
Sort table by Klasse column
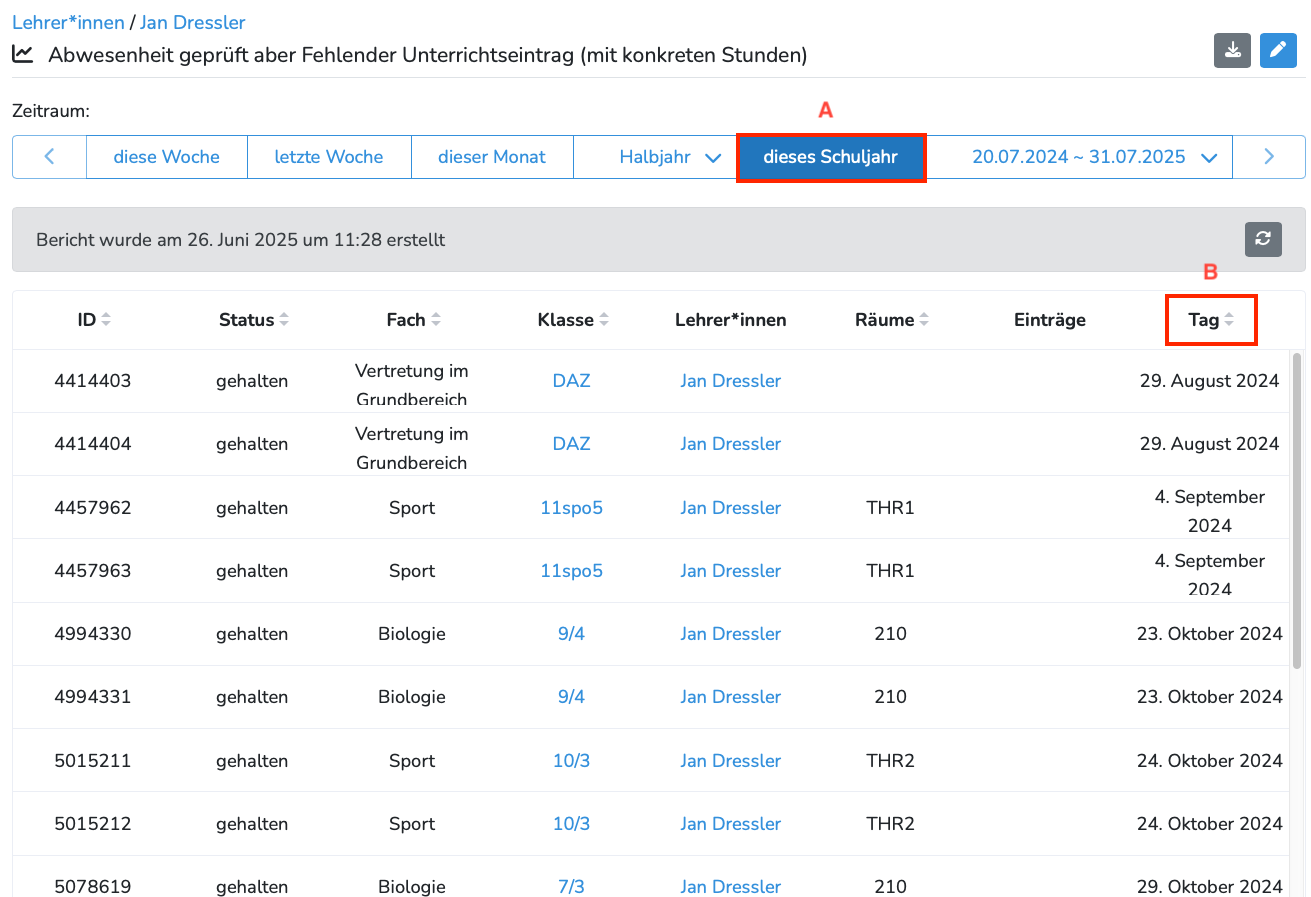(573, 320)
